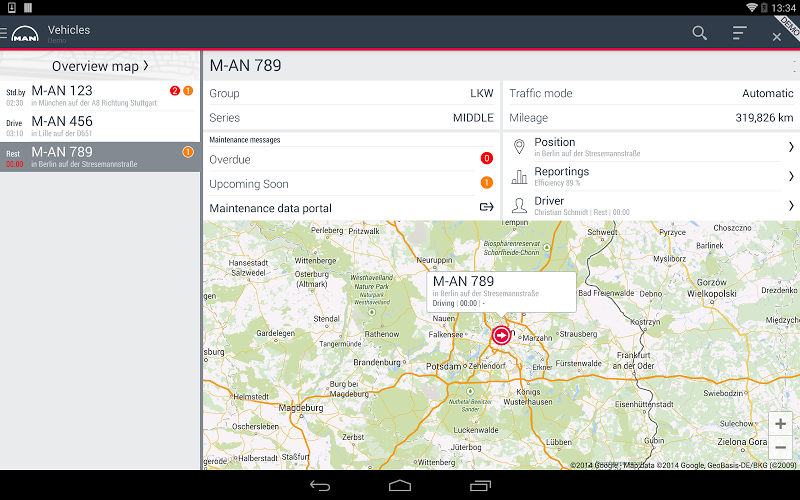Image resolution: width=800 pixels, height=500 pixels.
Task: Click the Group LKW row
Action: click(351, 93)
